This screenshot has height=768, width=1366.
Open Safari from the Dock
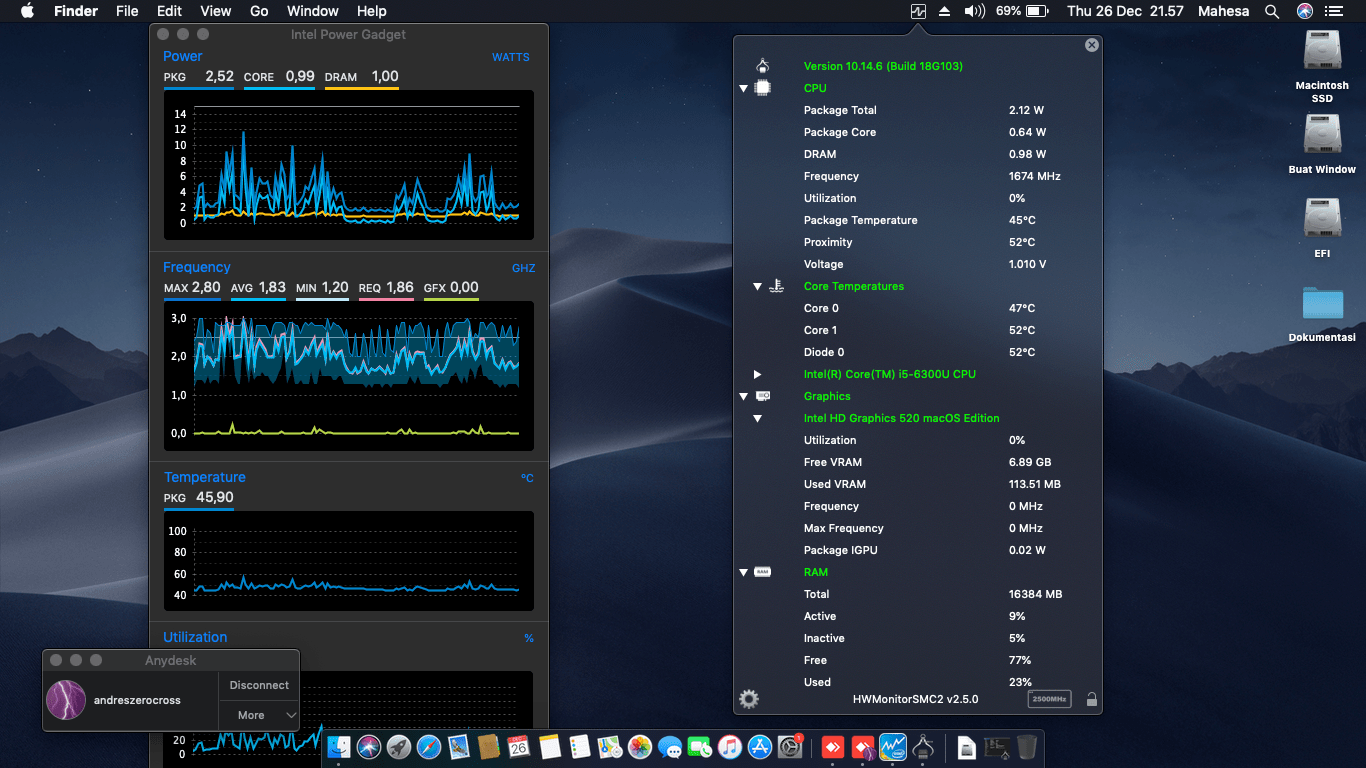click(x=429, y=746)
